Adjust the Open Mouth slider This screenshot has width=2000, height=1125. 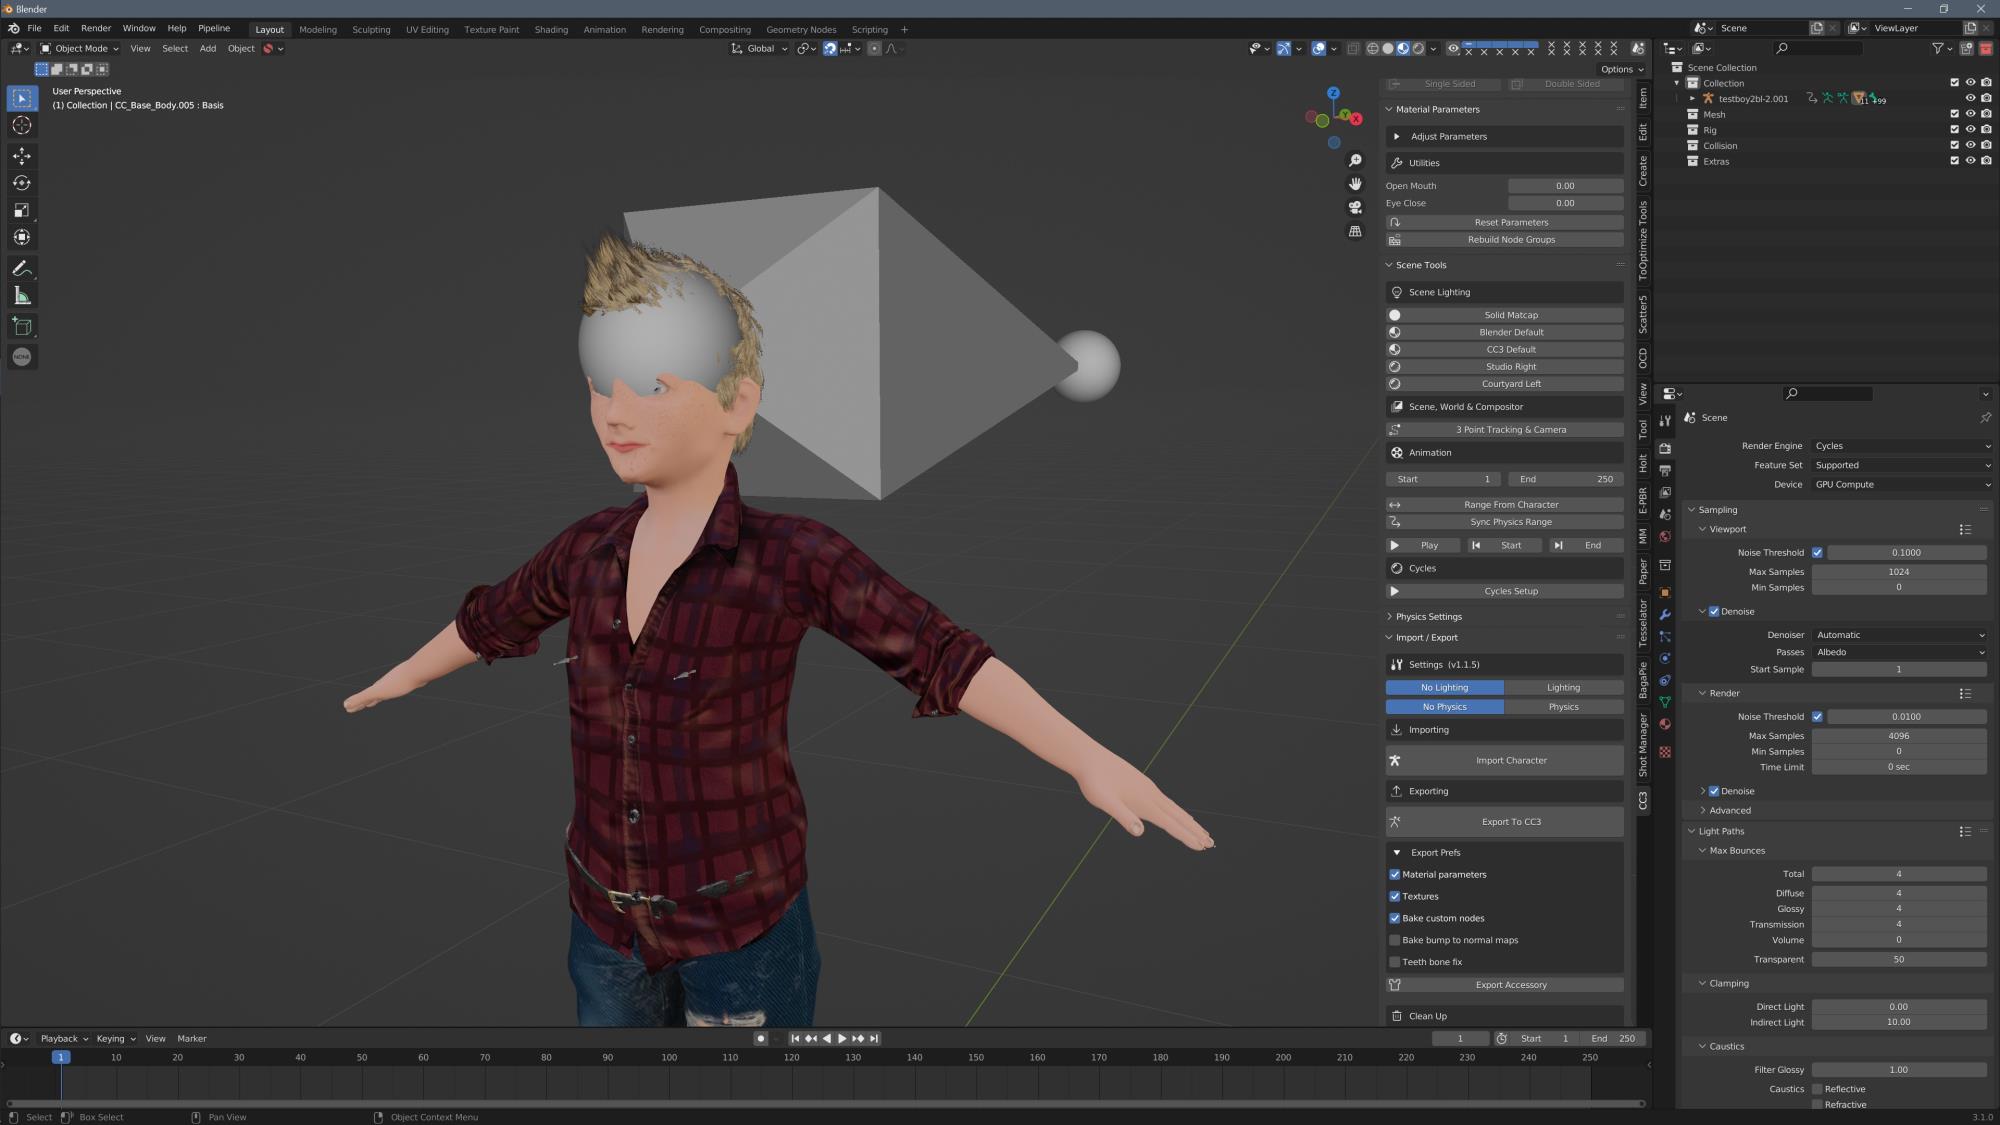1565,186
